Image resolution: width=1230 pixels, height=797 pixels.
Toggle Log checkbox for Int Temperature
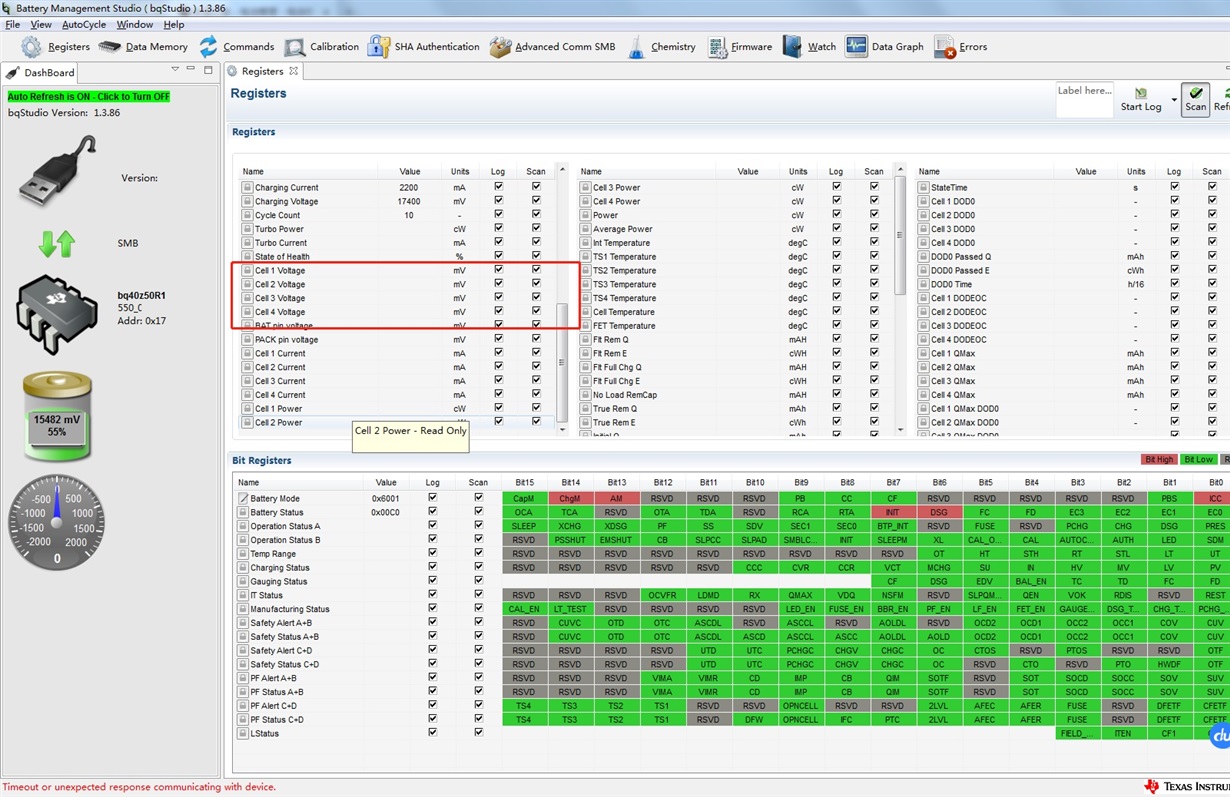[836, 242]
